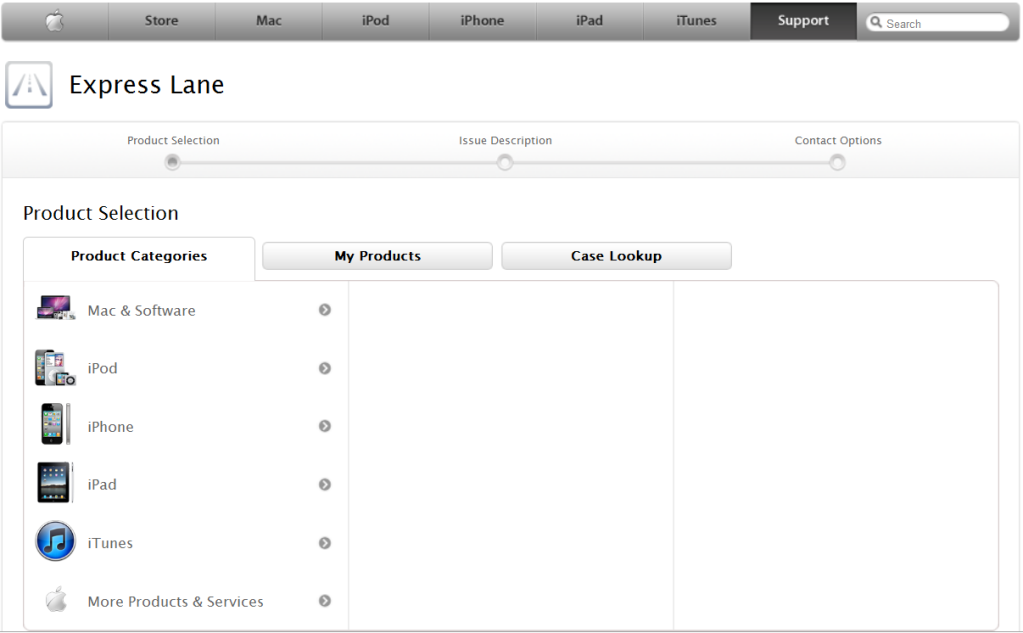Click the magnifying glass in the search box

pyautogui.click(x=876, y=22)
